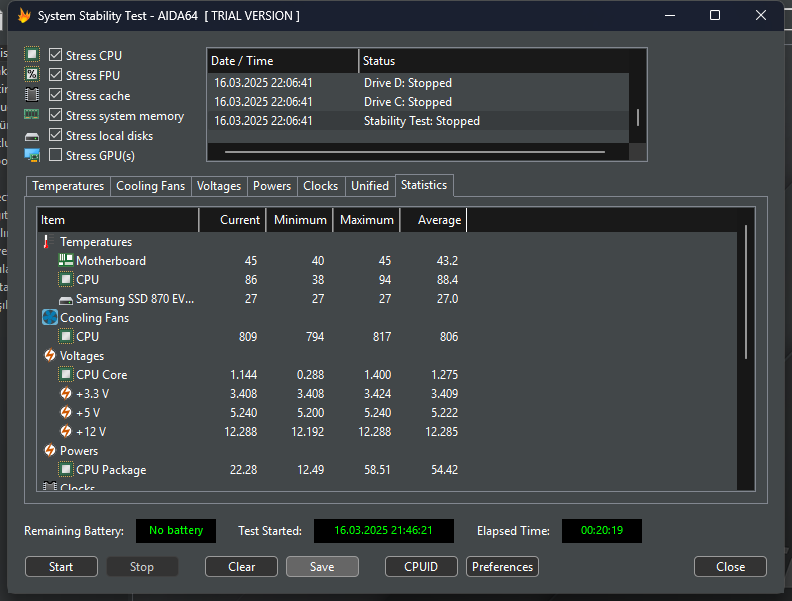The image size is (792, 601).
Task: Maximize the AIDA64 window
Action: pyautogui.click(x=715, y=15)
